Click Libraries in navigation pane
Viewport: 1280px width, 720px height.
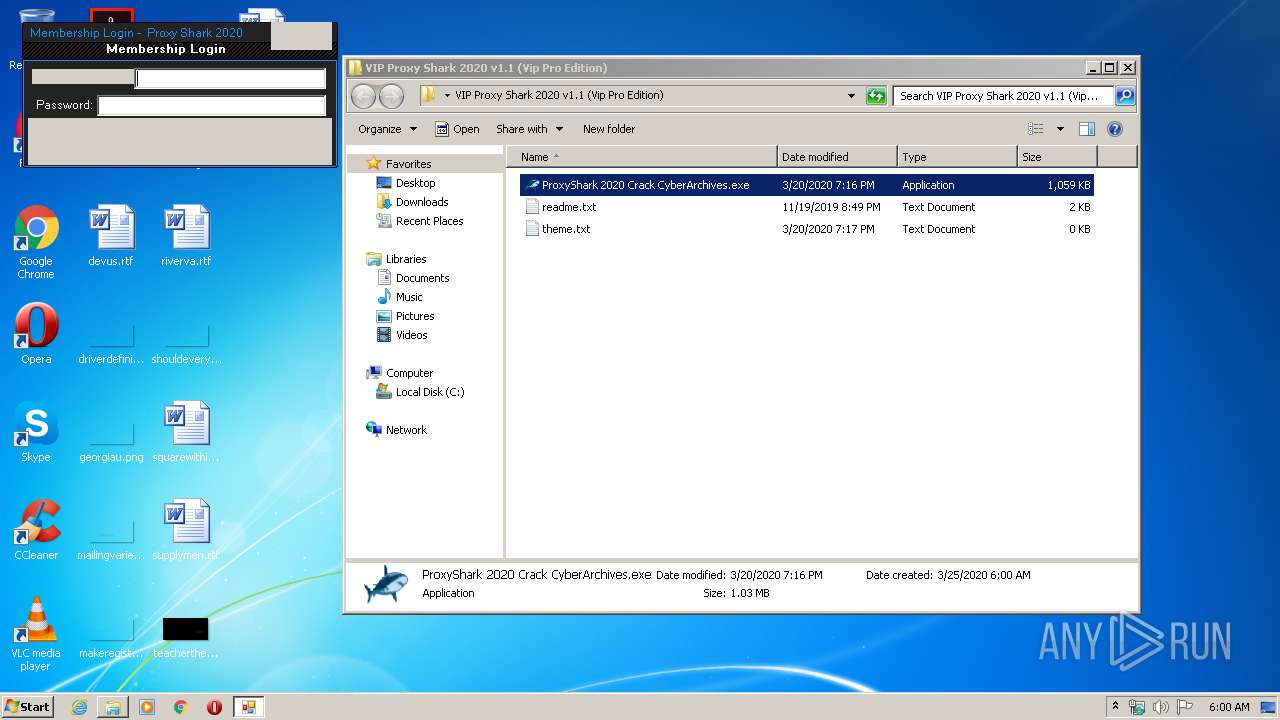pos(406,259)
